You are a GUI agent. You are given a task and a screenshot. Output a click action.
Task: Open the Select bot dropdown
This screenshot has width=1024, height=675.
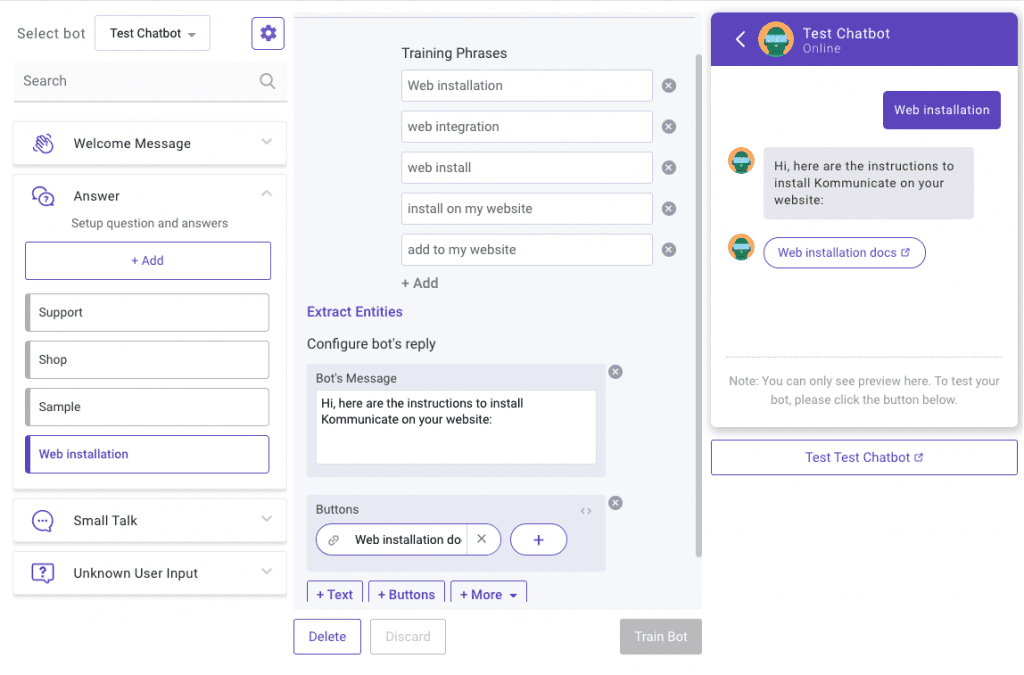tap(152, 33)
